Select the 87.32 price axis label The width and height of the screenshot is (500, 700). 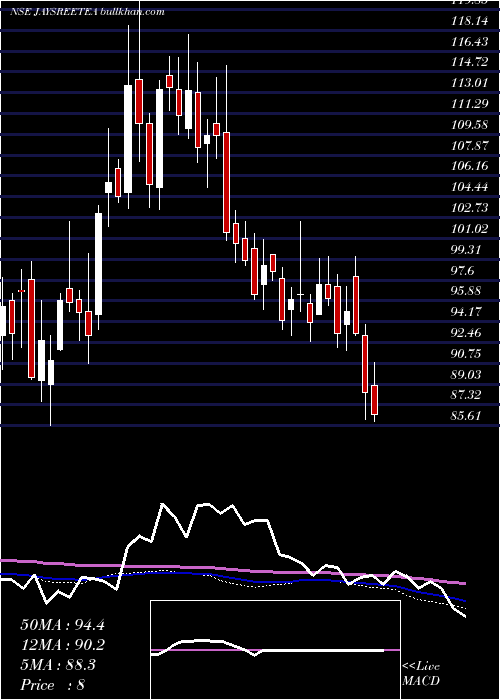tap(466, 395)
